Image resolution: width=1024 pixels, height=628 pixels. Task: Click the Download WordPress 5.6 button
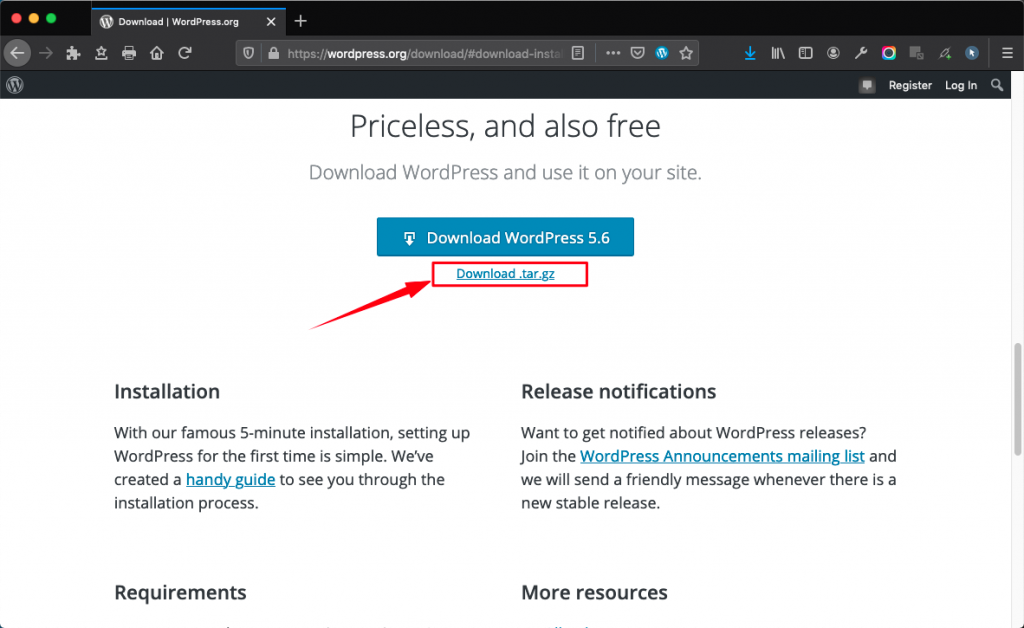(x=505, y=237)
